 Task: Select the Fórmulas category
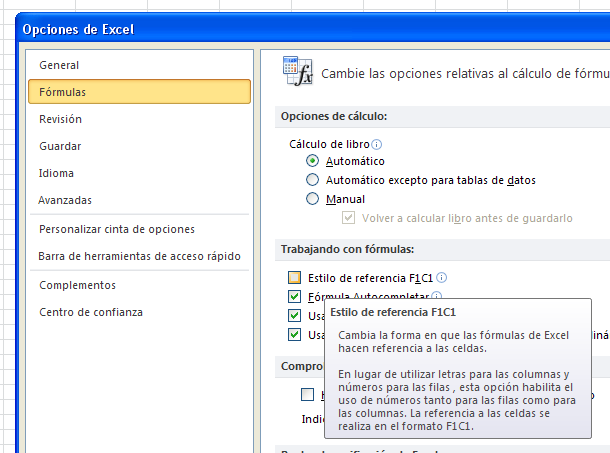139,92
